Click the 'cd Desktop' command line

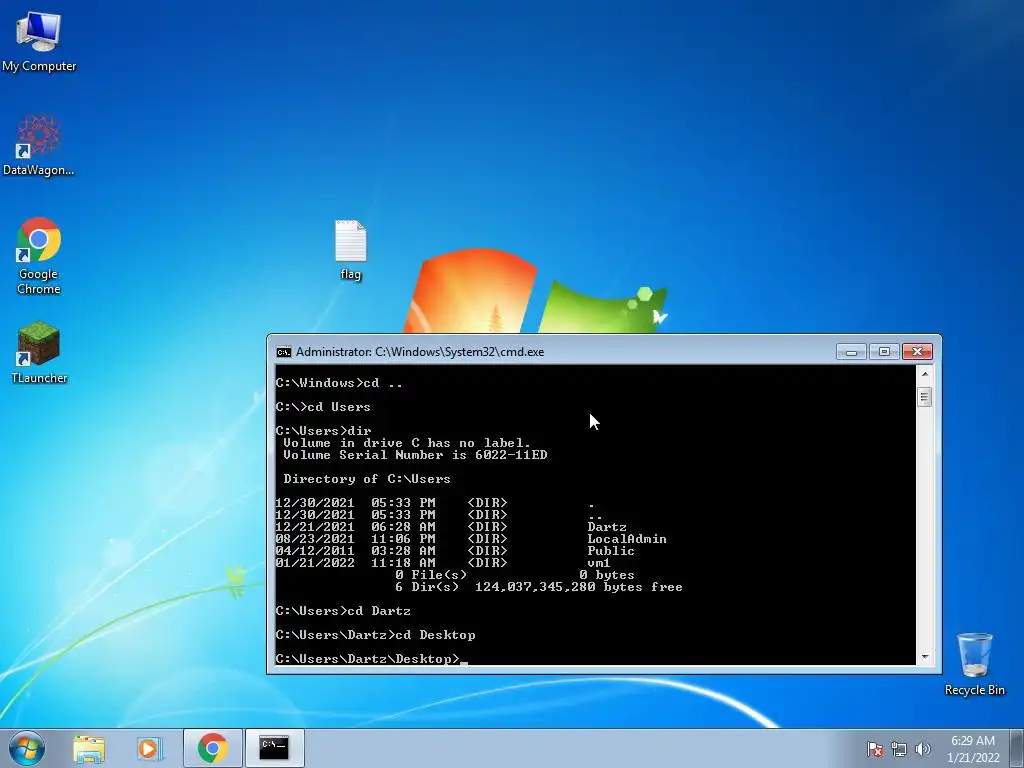point(376,635)
